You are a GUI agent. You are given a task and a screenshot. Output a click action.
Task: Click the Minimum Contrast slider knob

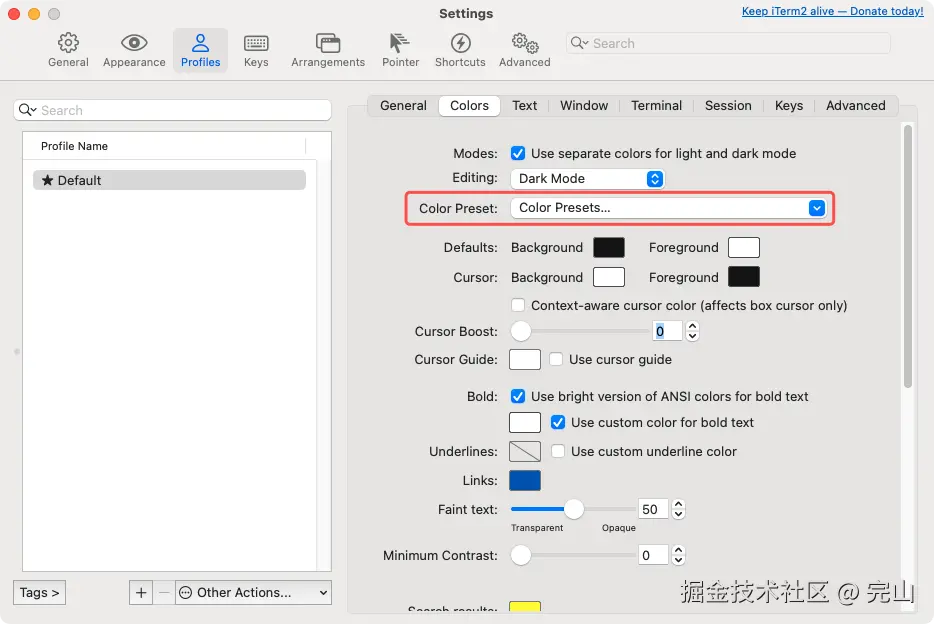(x=521, y=555)
